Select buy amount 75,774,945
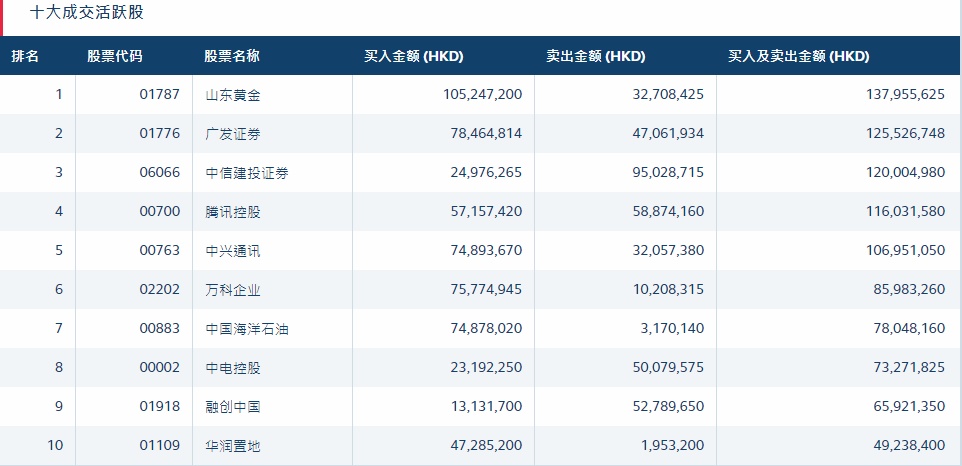Image resolution: width=962 pixels, height=466 pixels. pos(487,289)
